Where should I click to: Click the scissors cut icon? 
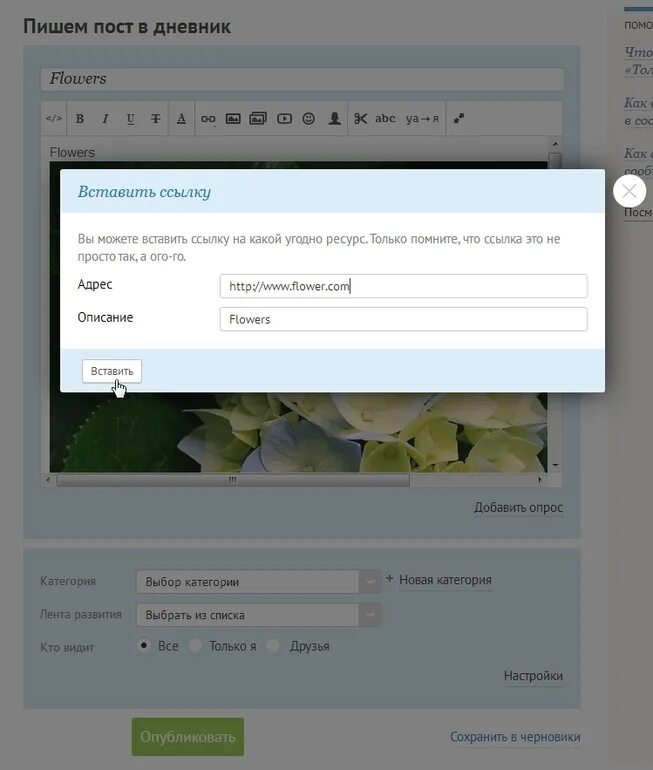pyautogui.click(x=361, y=118)
